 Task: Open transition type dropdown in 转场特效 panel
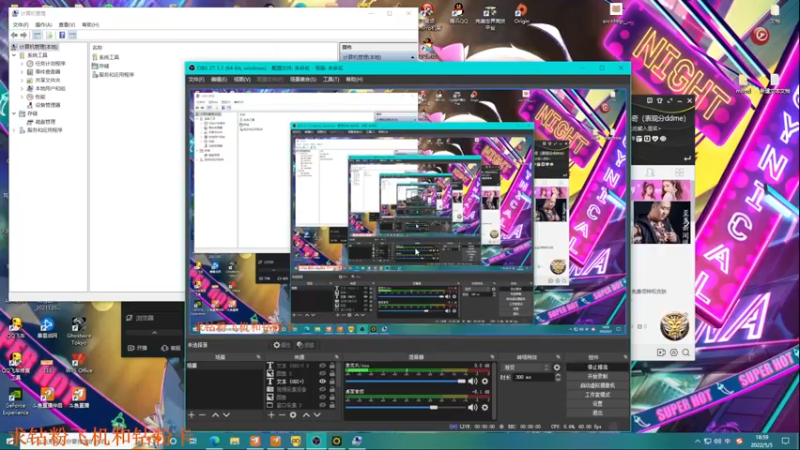pos(527,367)
